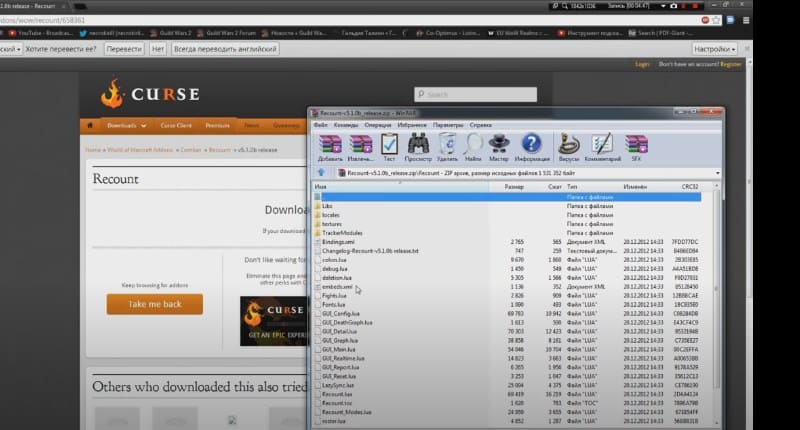Click the Удалить (Delete) recycle bin icon

tap(447, 146)
